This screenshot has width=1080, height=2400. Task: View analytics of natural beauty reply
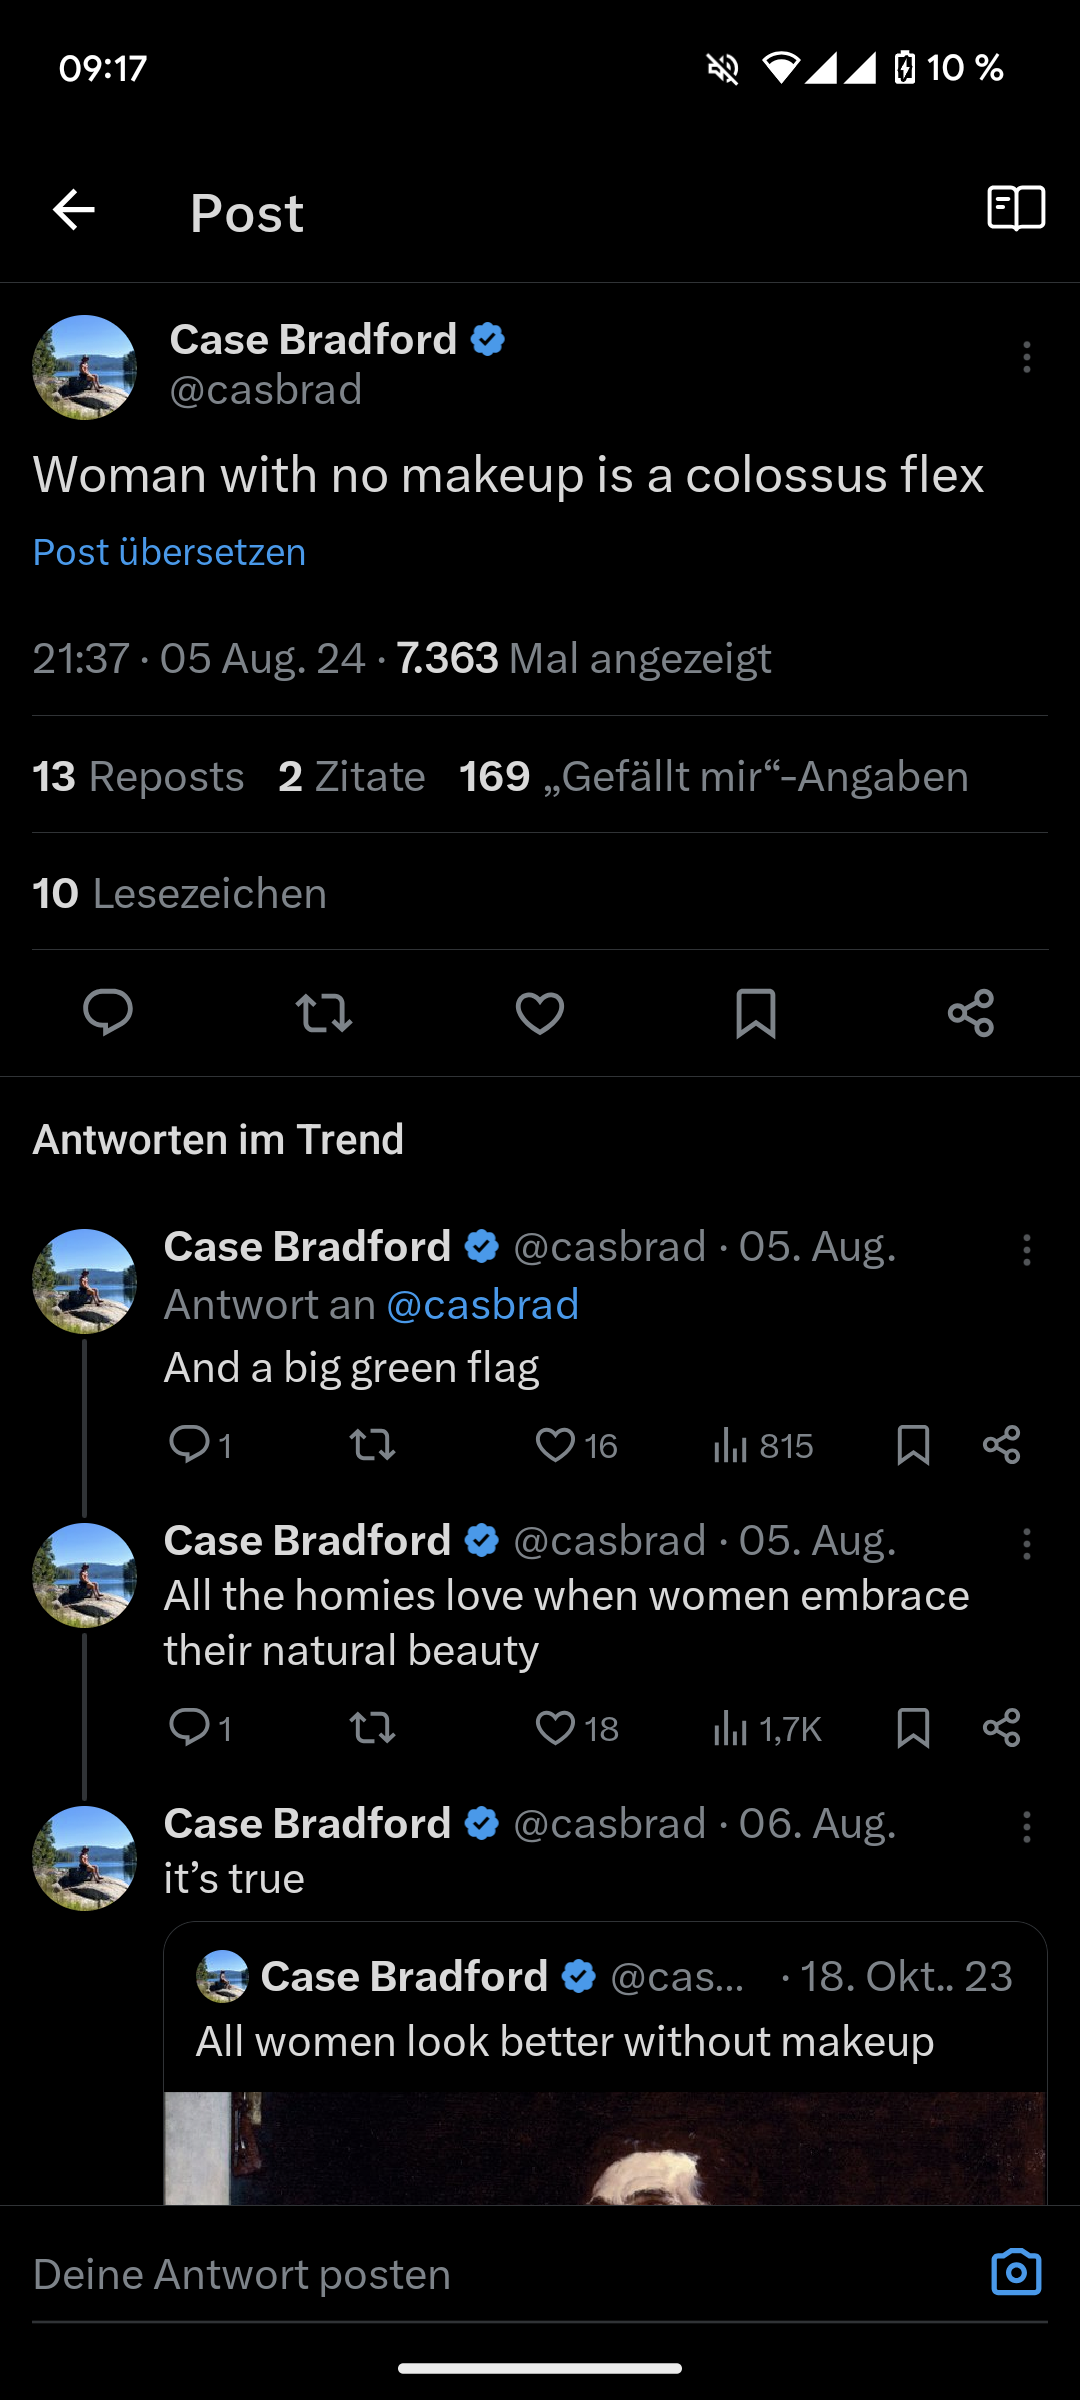point(767,1728)
